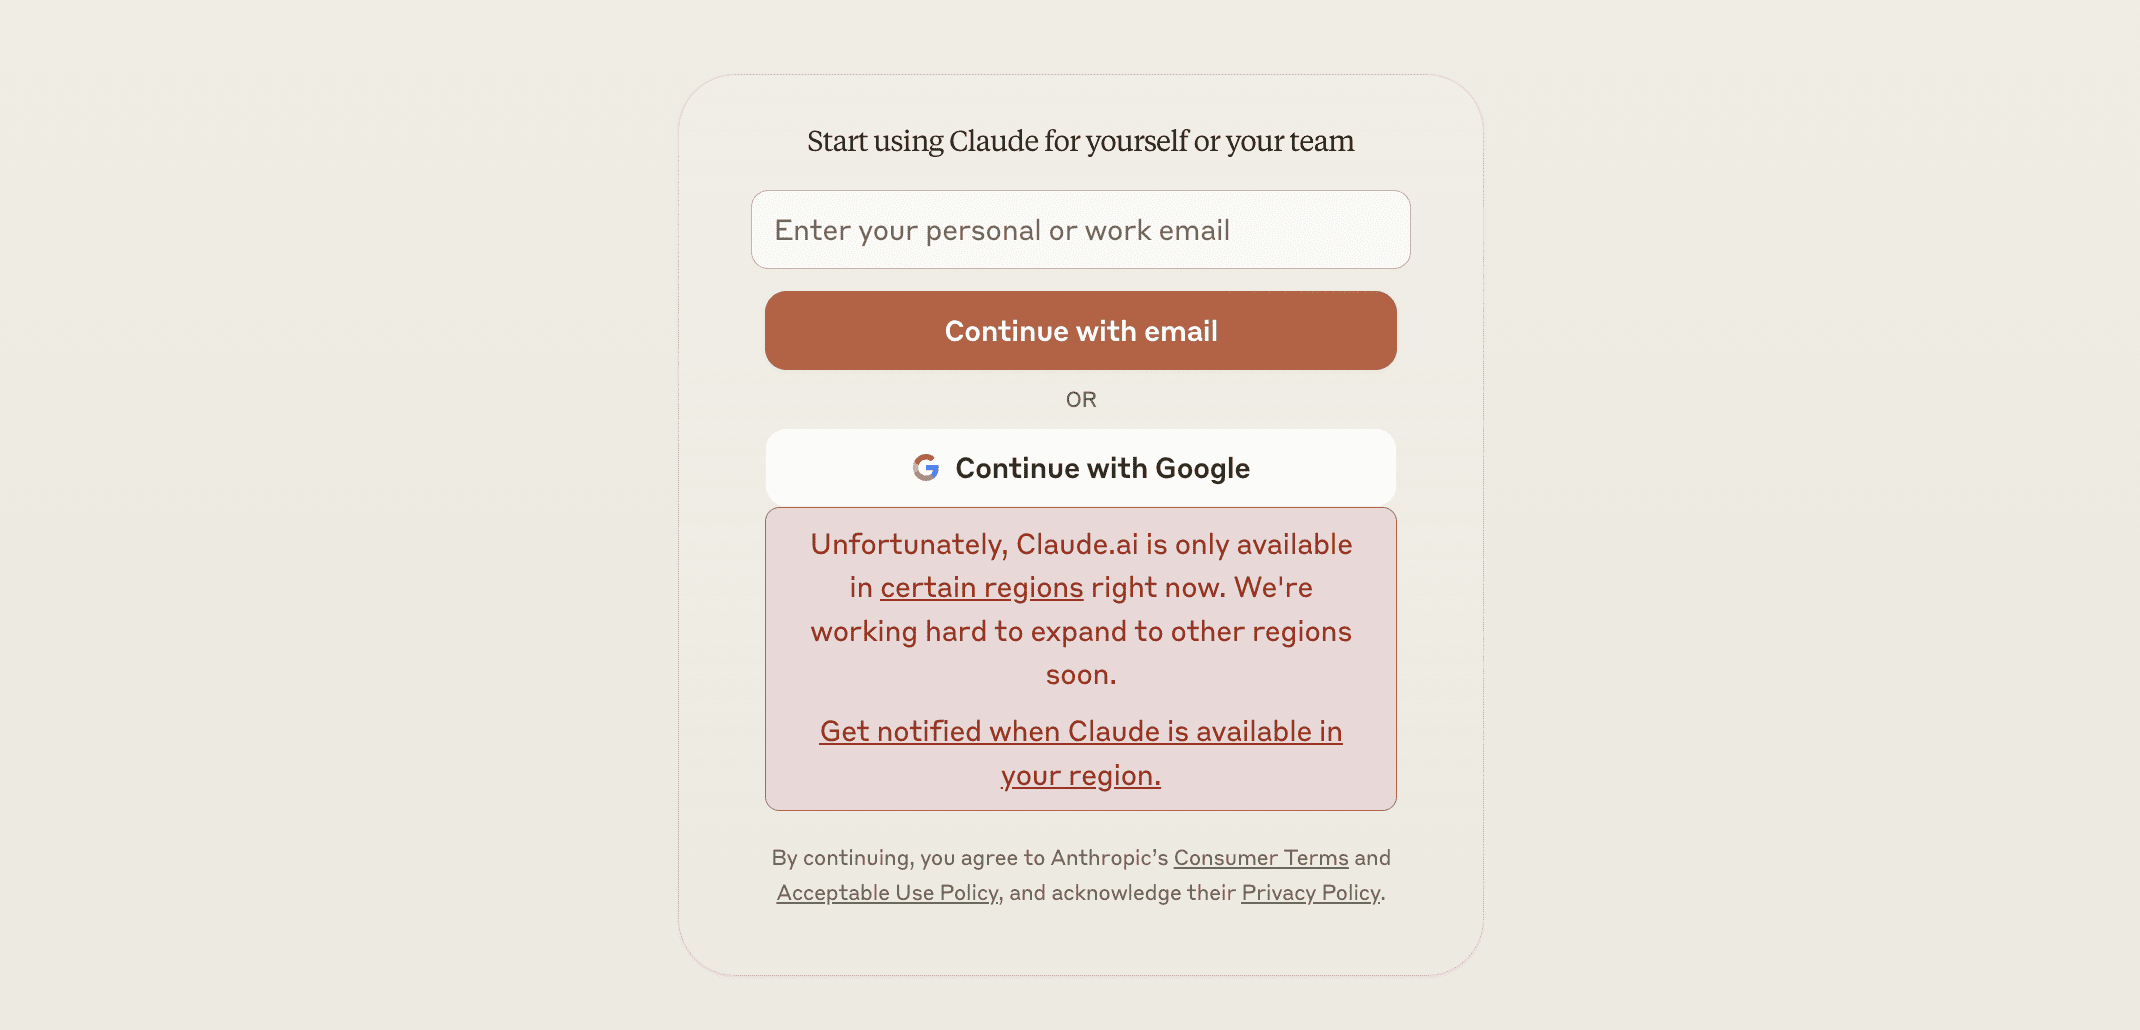The width and height of the screenshot is (2140, 1030).
Task: View the Acceptable Use Policy
Action: coord(886,893)
